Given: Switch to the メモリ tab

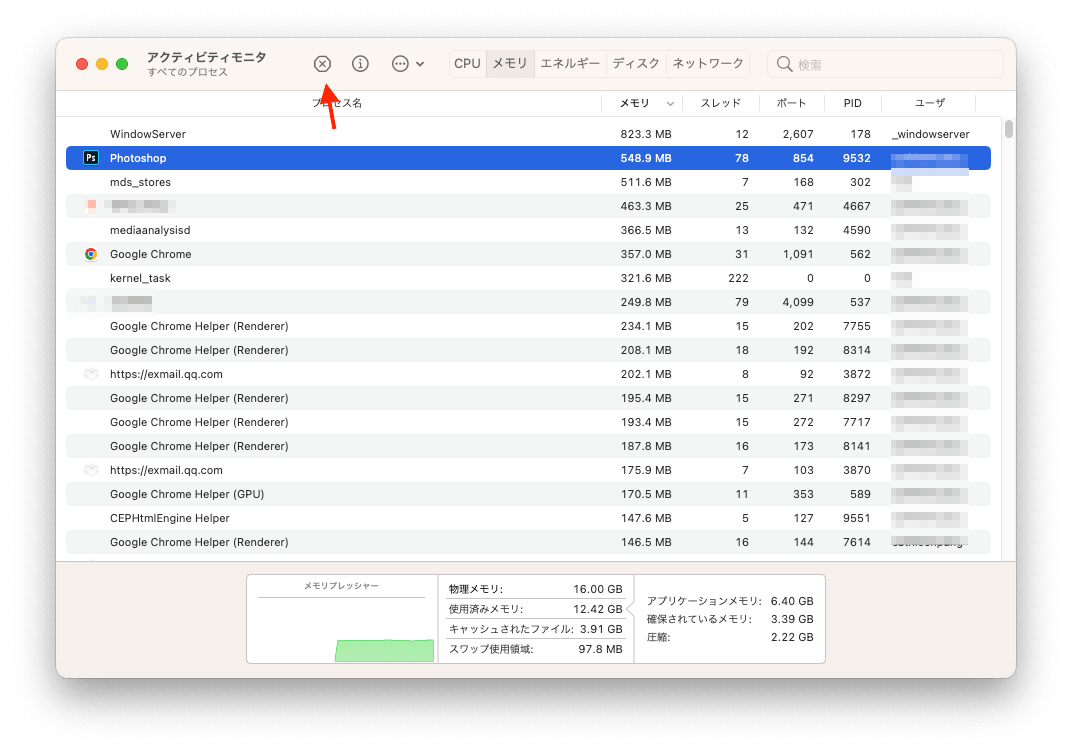Looking at the screenshot, I should click(x=510, y=64).
